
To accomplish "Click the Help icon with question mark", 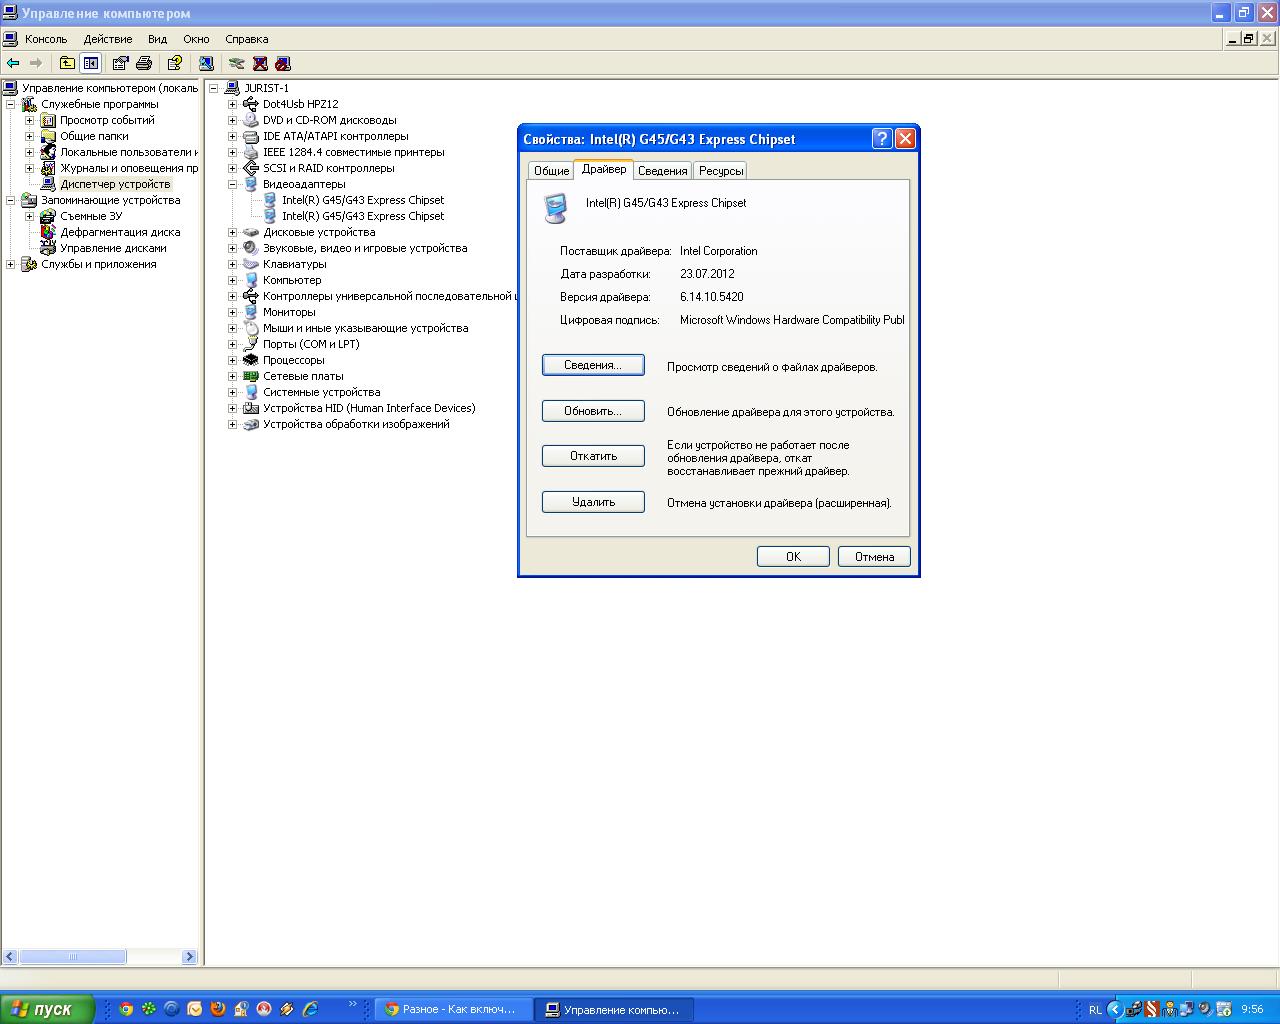I will pyautogui.click(x=175, y=63).
